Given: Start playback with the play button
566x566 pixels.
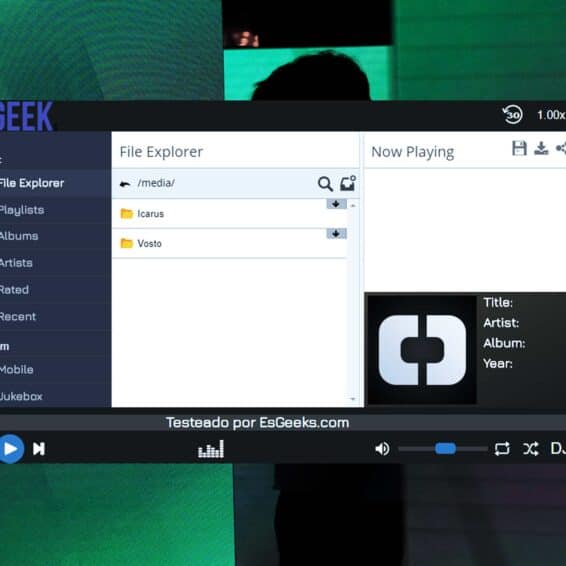Looking at the screenshot, I should tap(11, 449).
